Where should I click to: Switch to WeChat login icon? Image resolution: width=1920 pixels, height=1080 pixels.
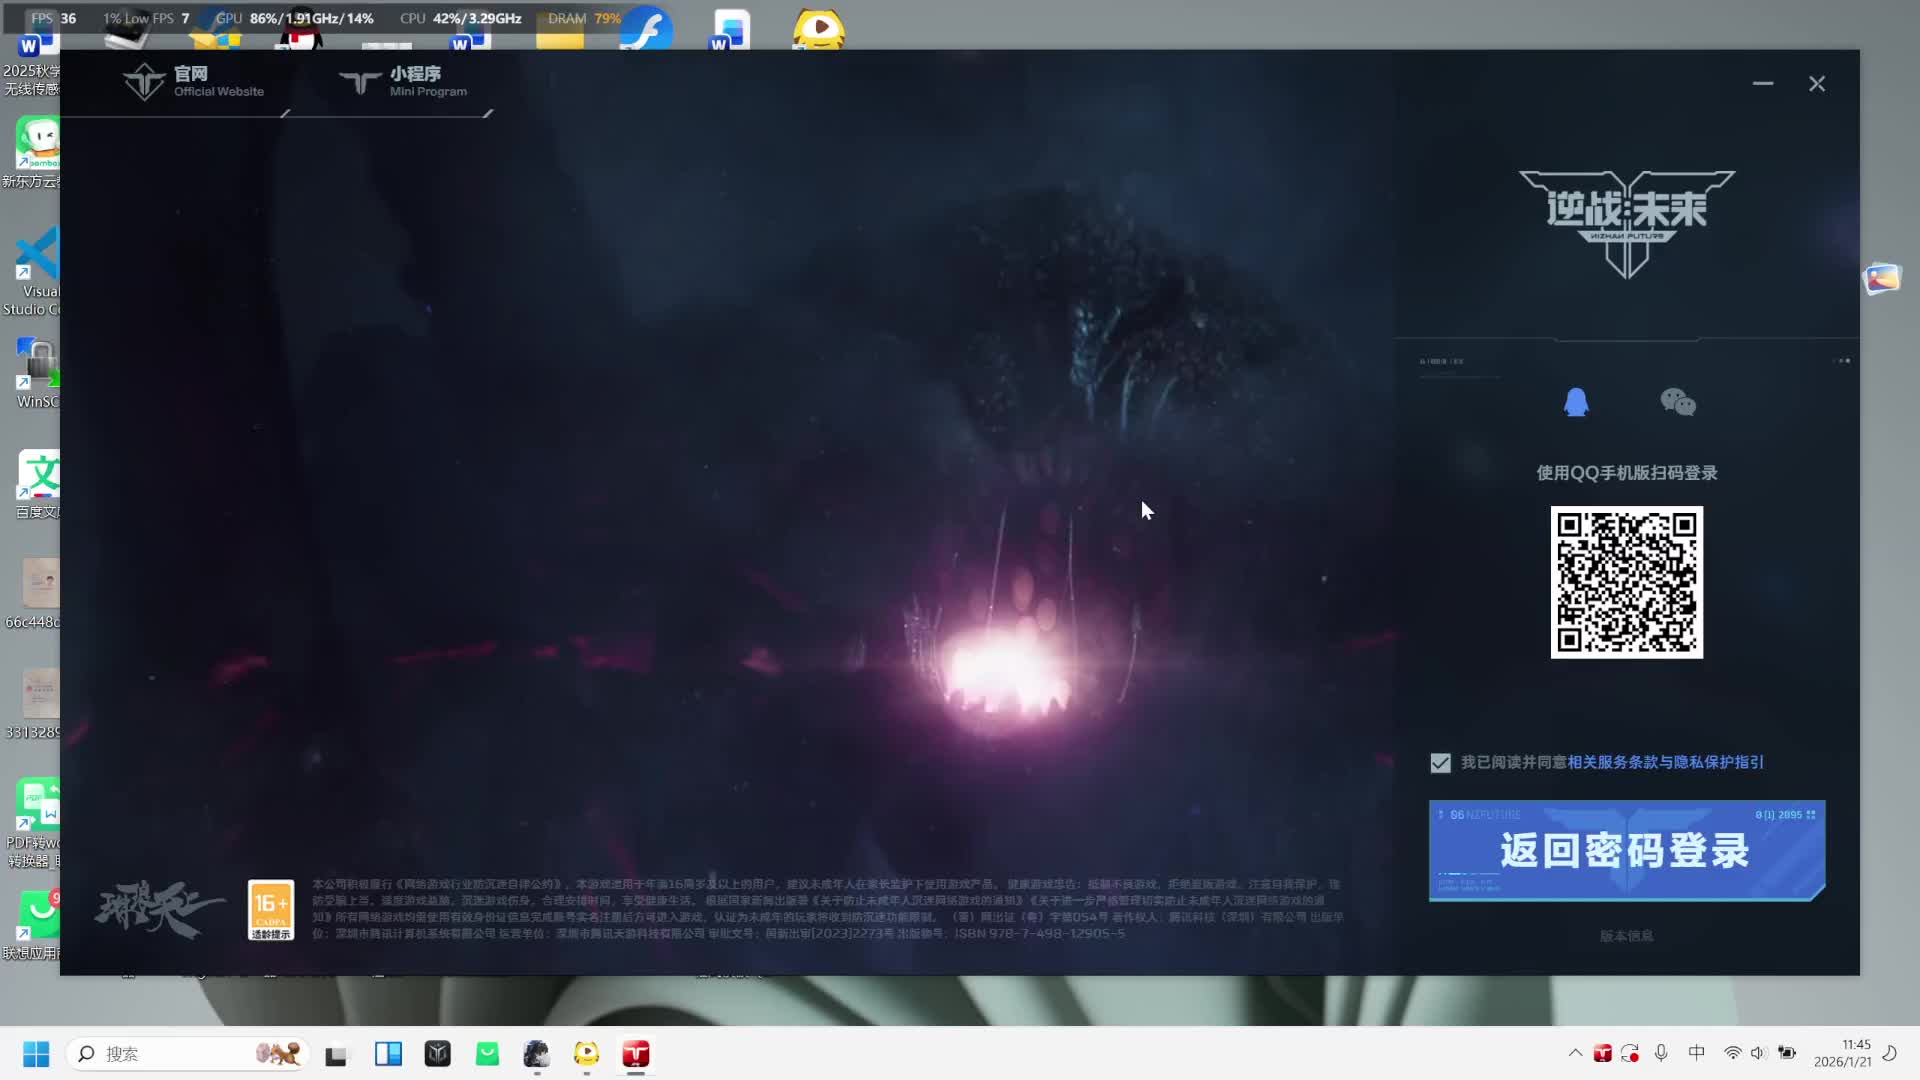pos(1678,402)
